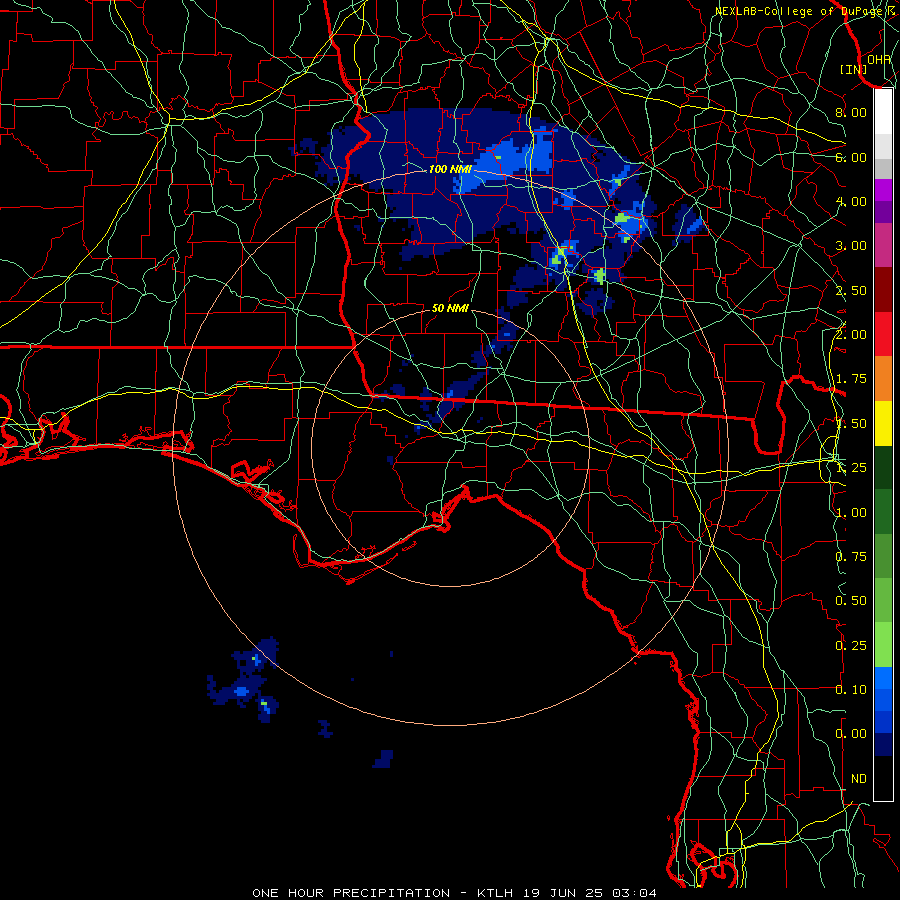The width and height of the screenshot is (900, 900).
Task: Click the white swatch in the color scale
Action: (883, 112)
